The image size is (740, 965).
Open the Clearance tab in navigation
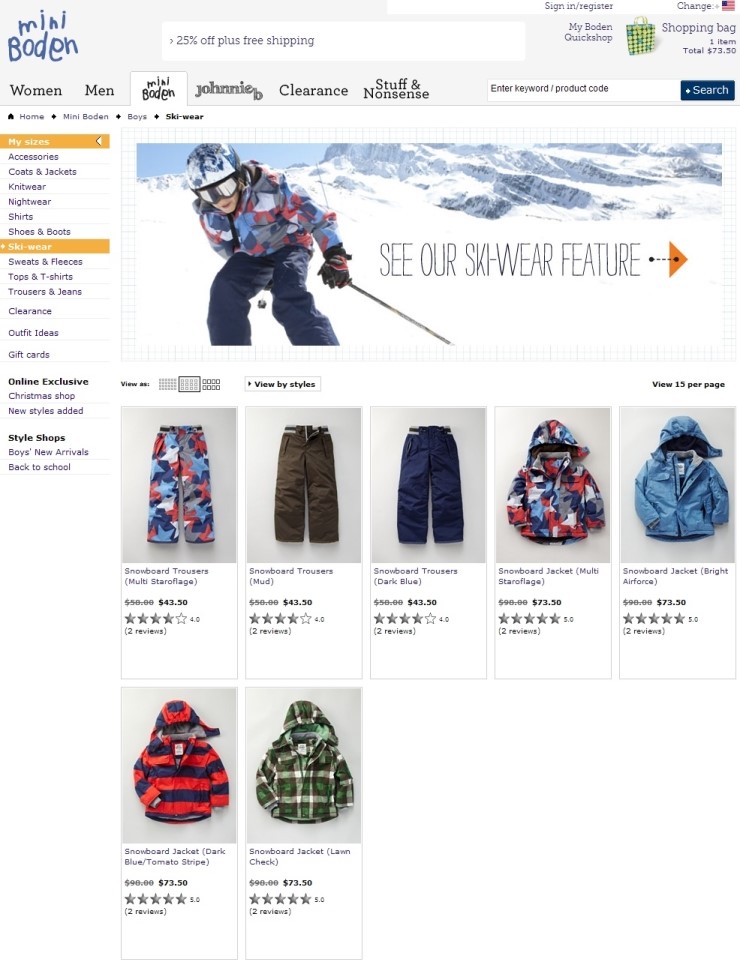click(x=313, y=90)
